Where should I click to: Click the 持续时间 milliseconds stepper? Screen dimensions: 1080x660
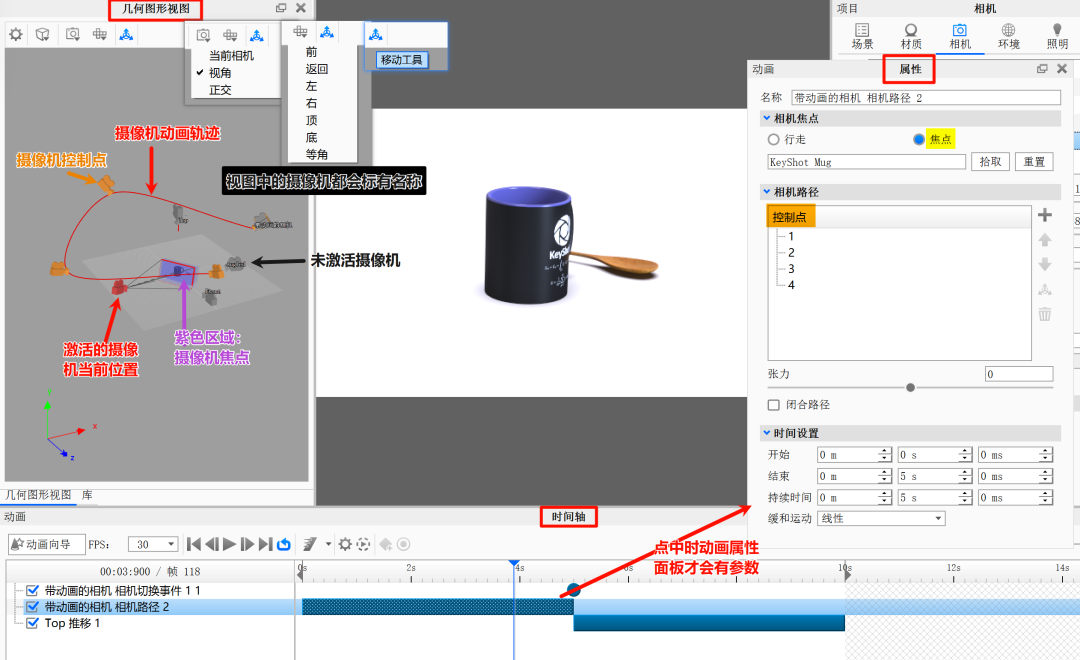(x=1015, y=497)
